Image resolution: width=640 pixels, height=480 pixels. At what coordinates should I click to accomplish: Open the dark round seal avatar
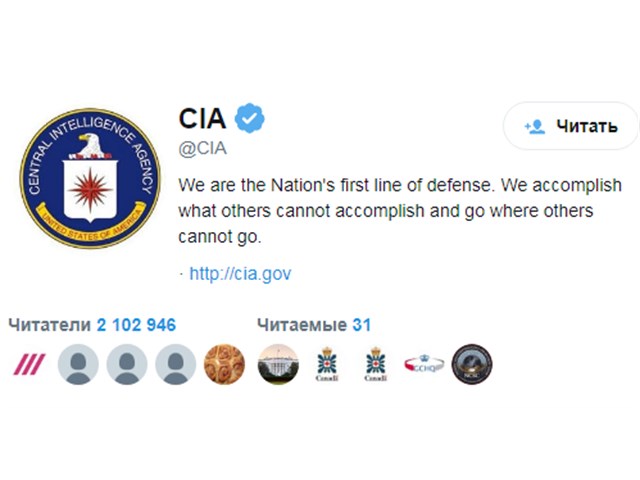[472, 364]
